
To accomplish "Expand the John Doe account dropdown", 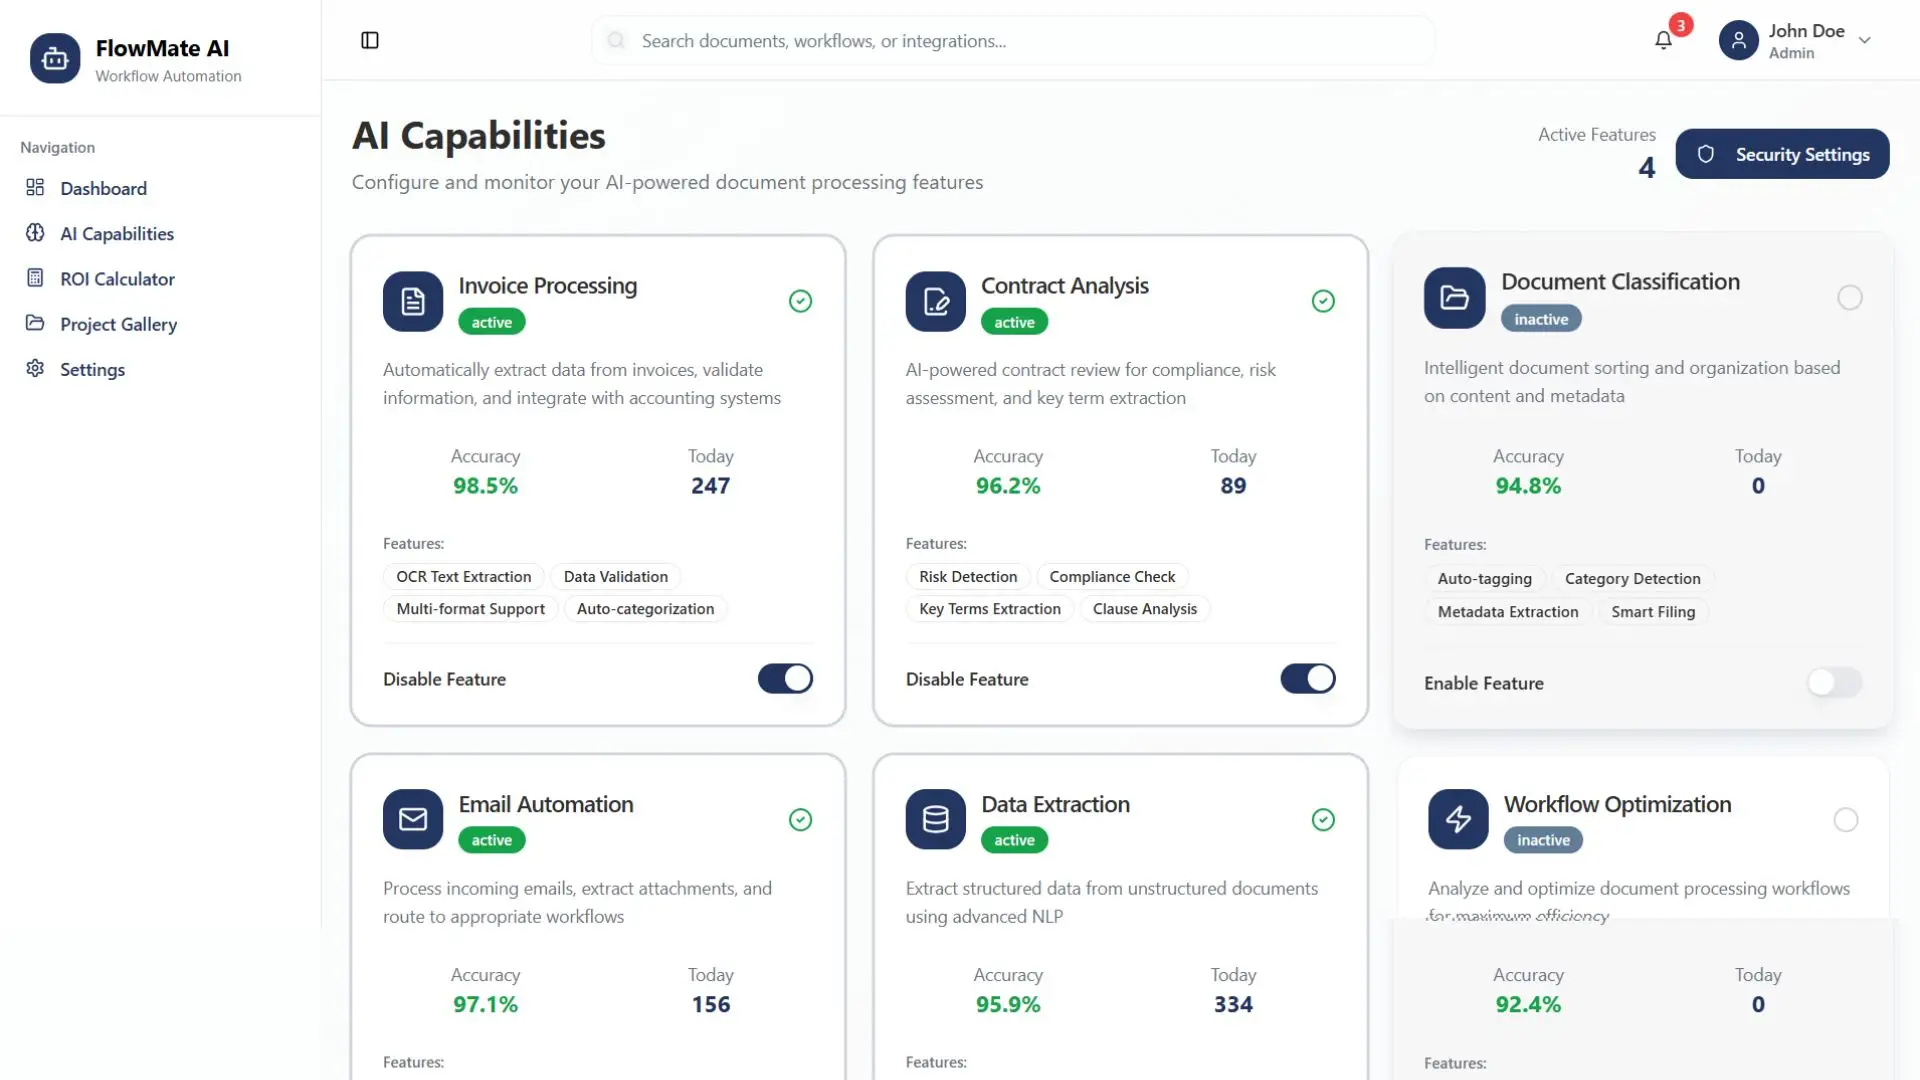I will tap(1864, 40).
